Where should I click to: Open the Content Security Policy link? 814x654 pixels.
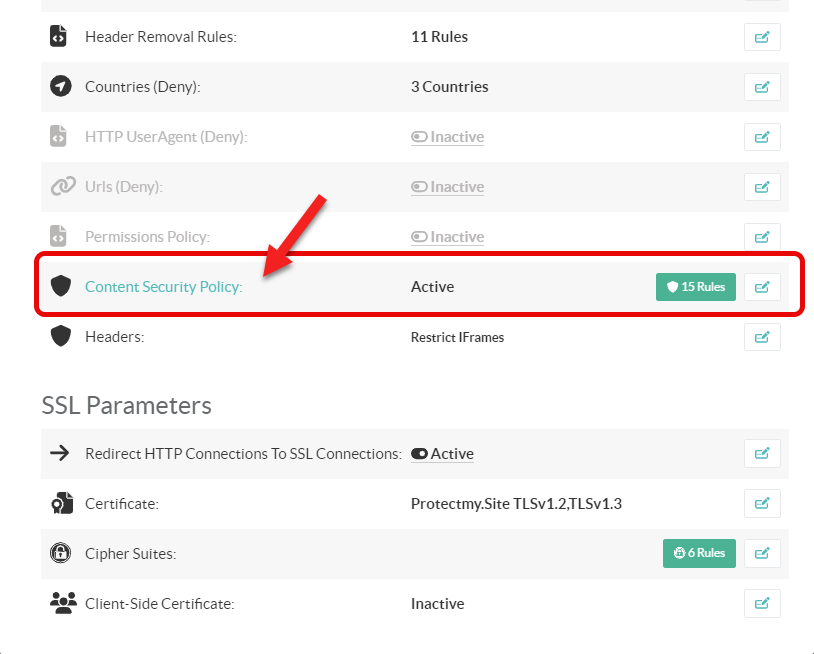(x=163, y=287)
